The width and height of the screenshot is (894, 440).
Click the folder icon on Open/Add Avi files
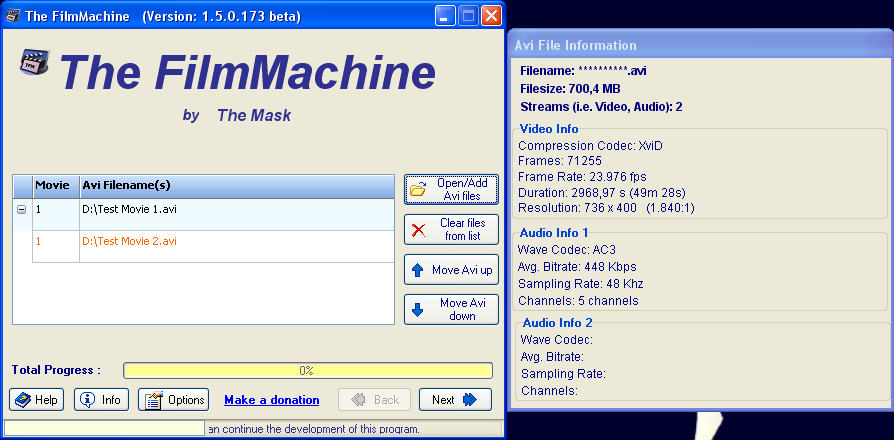point(418,190)
